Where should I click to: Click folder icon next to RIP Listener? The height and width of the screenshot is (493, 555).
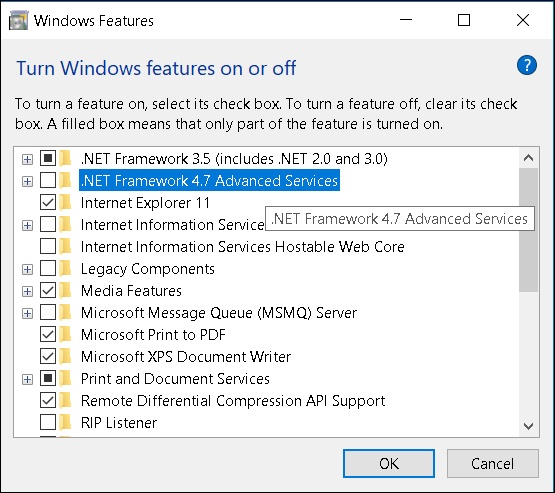pyautogui.click(x=65, y=423)
